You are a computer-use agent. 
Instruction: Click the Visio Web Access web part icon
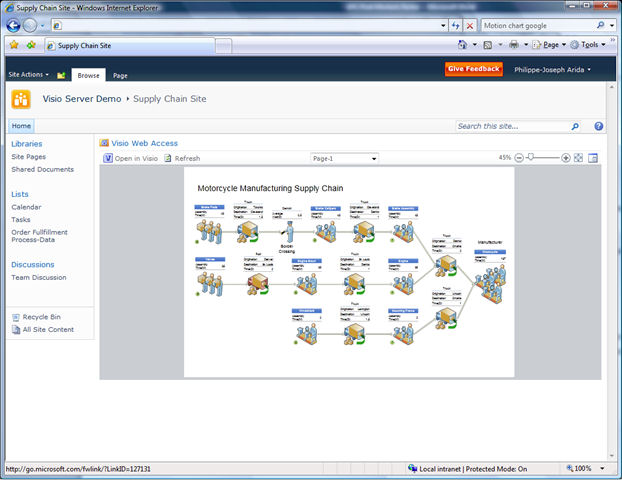(x=104, y=143)
